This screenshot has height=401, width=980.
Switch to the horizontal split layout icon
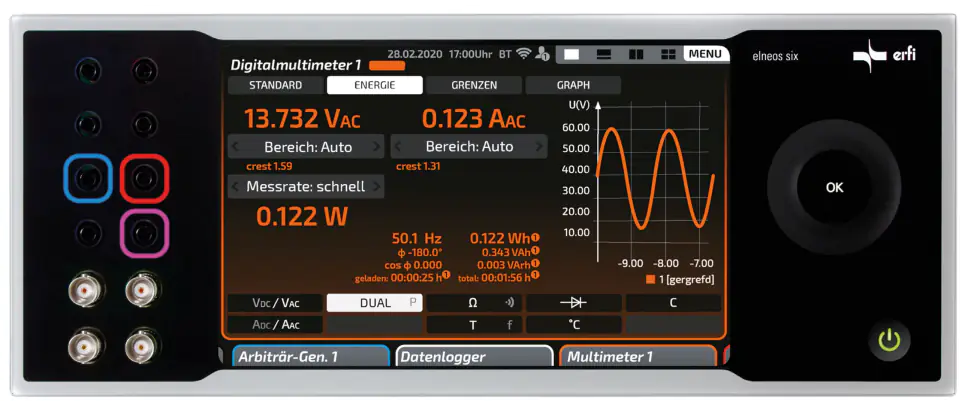pyautogui.click(x=603, y=53)
